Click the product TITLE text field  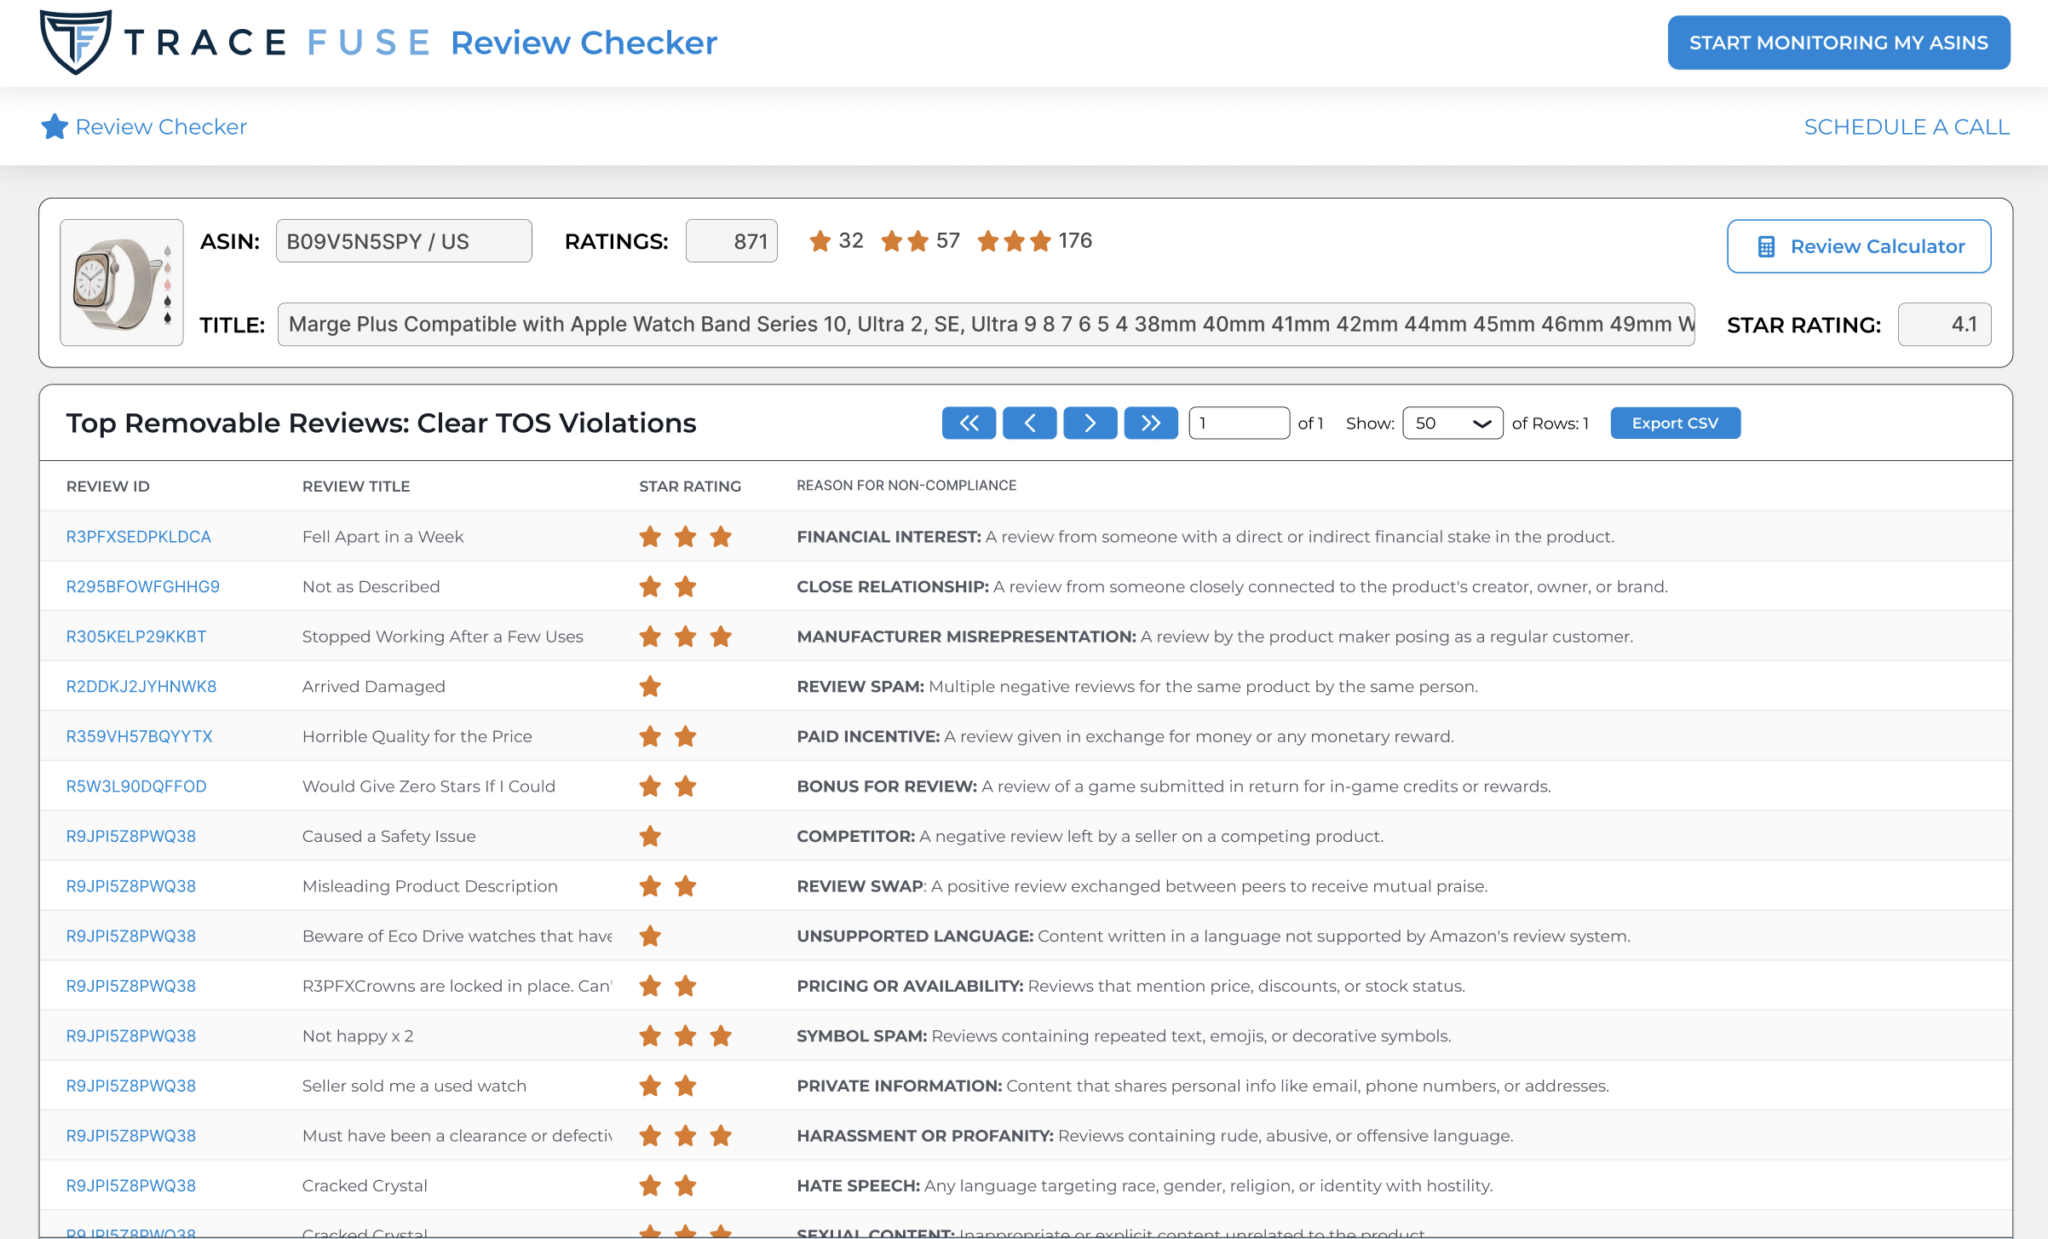click(985, 325)
